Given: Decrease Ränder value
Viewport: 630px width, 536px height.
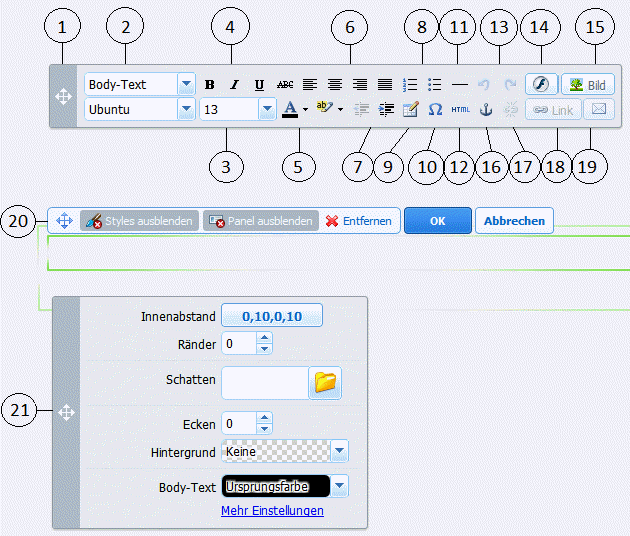Looking at the screenshot, I should point(264,349).
